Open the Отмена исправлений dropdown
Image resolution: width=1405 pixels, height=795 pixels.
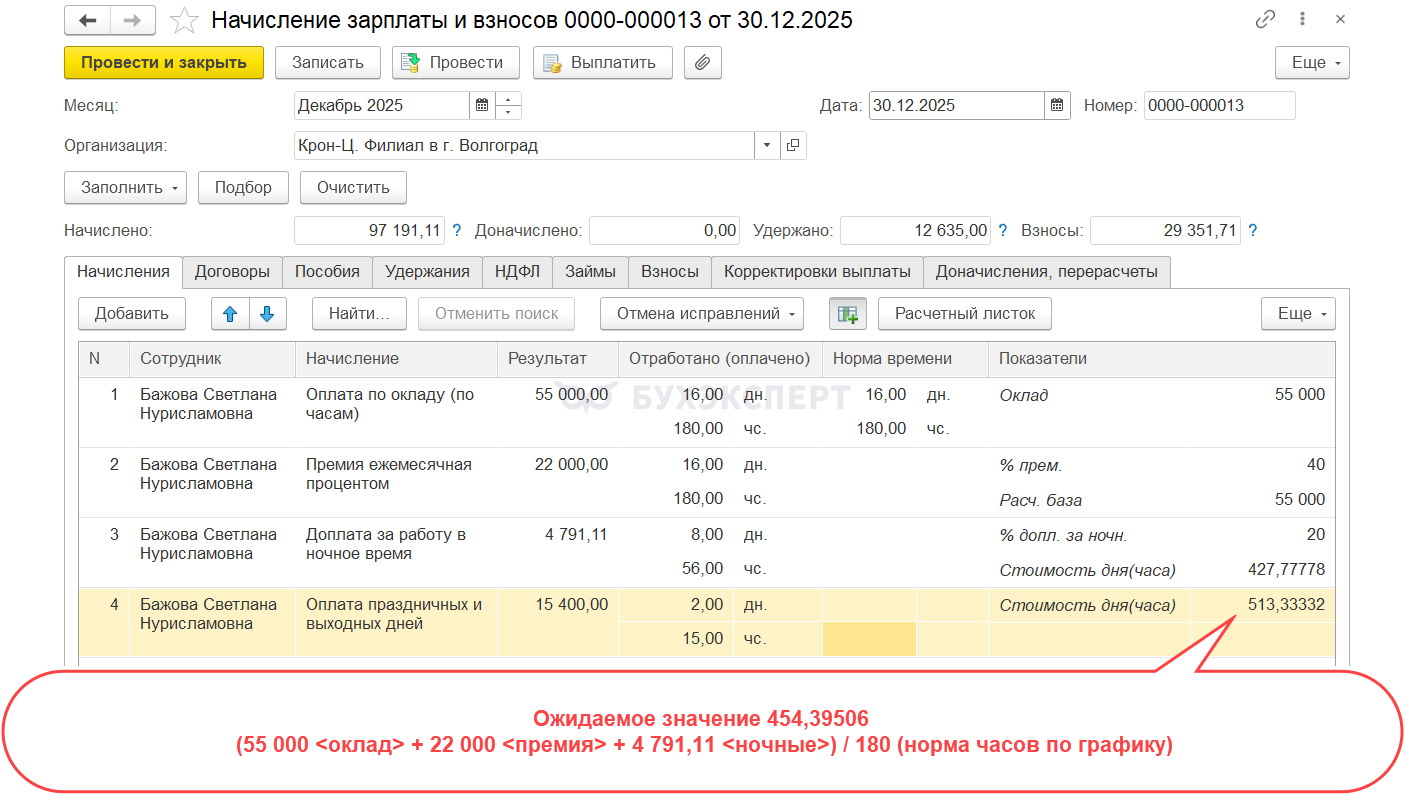(x=701, y=314)
